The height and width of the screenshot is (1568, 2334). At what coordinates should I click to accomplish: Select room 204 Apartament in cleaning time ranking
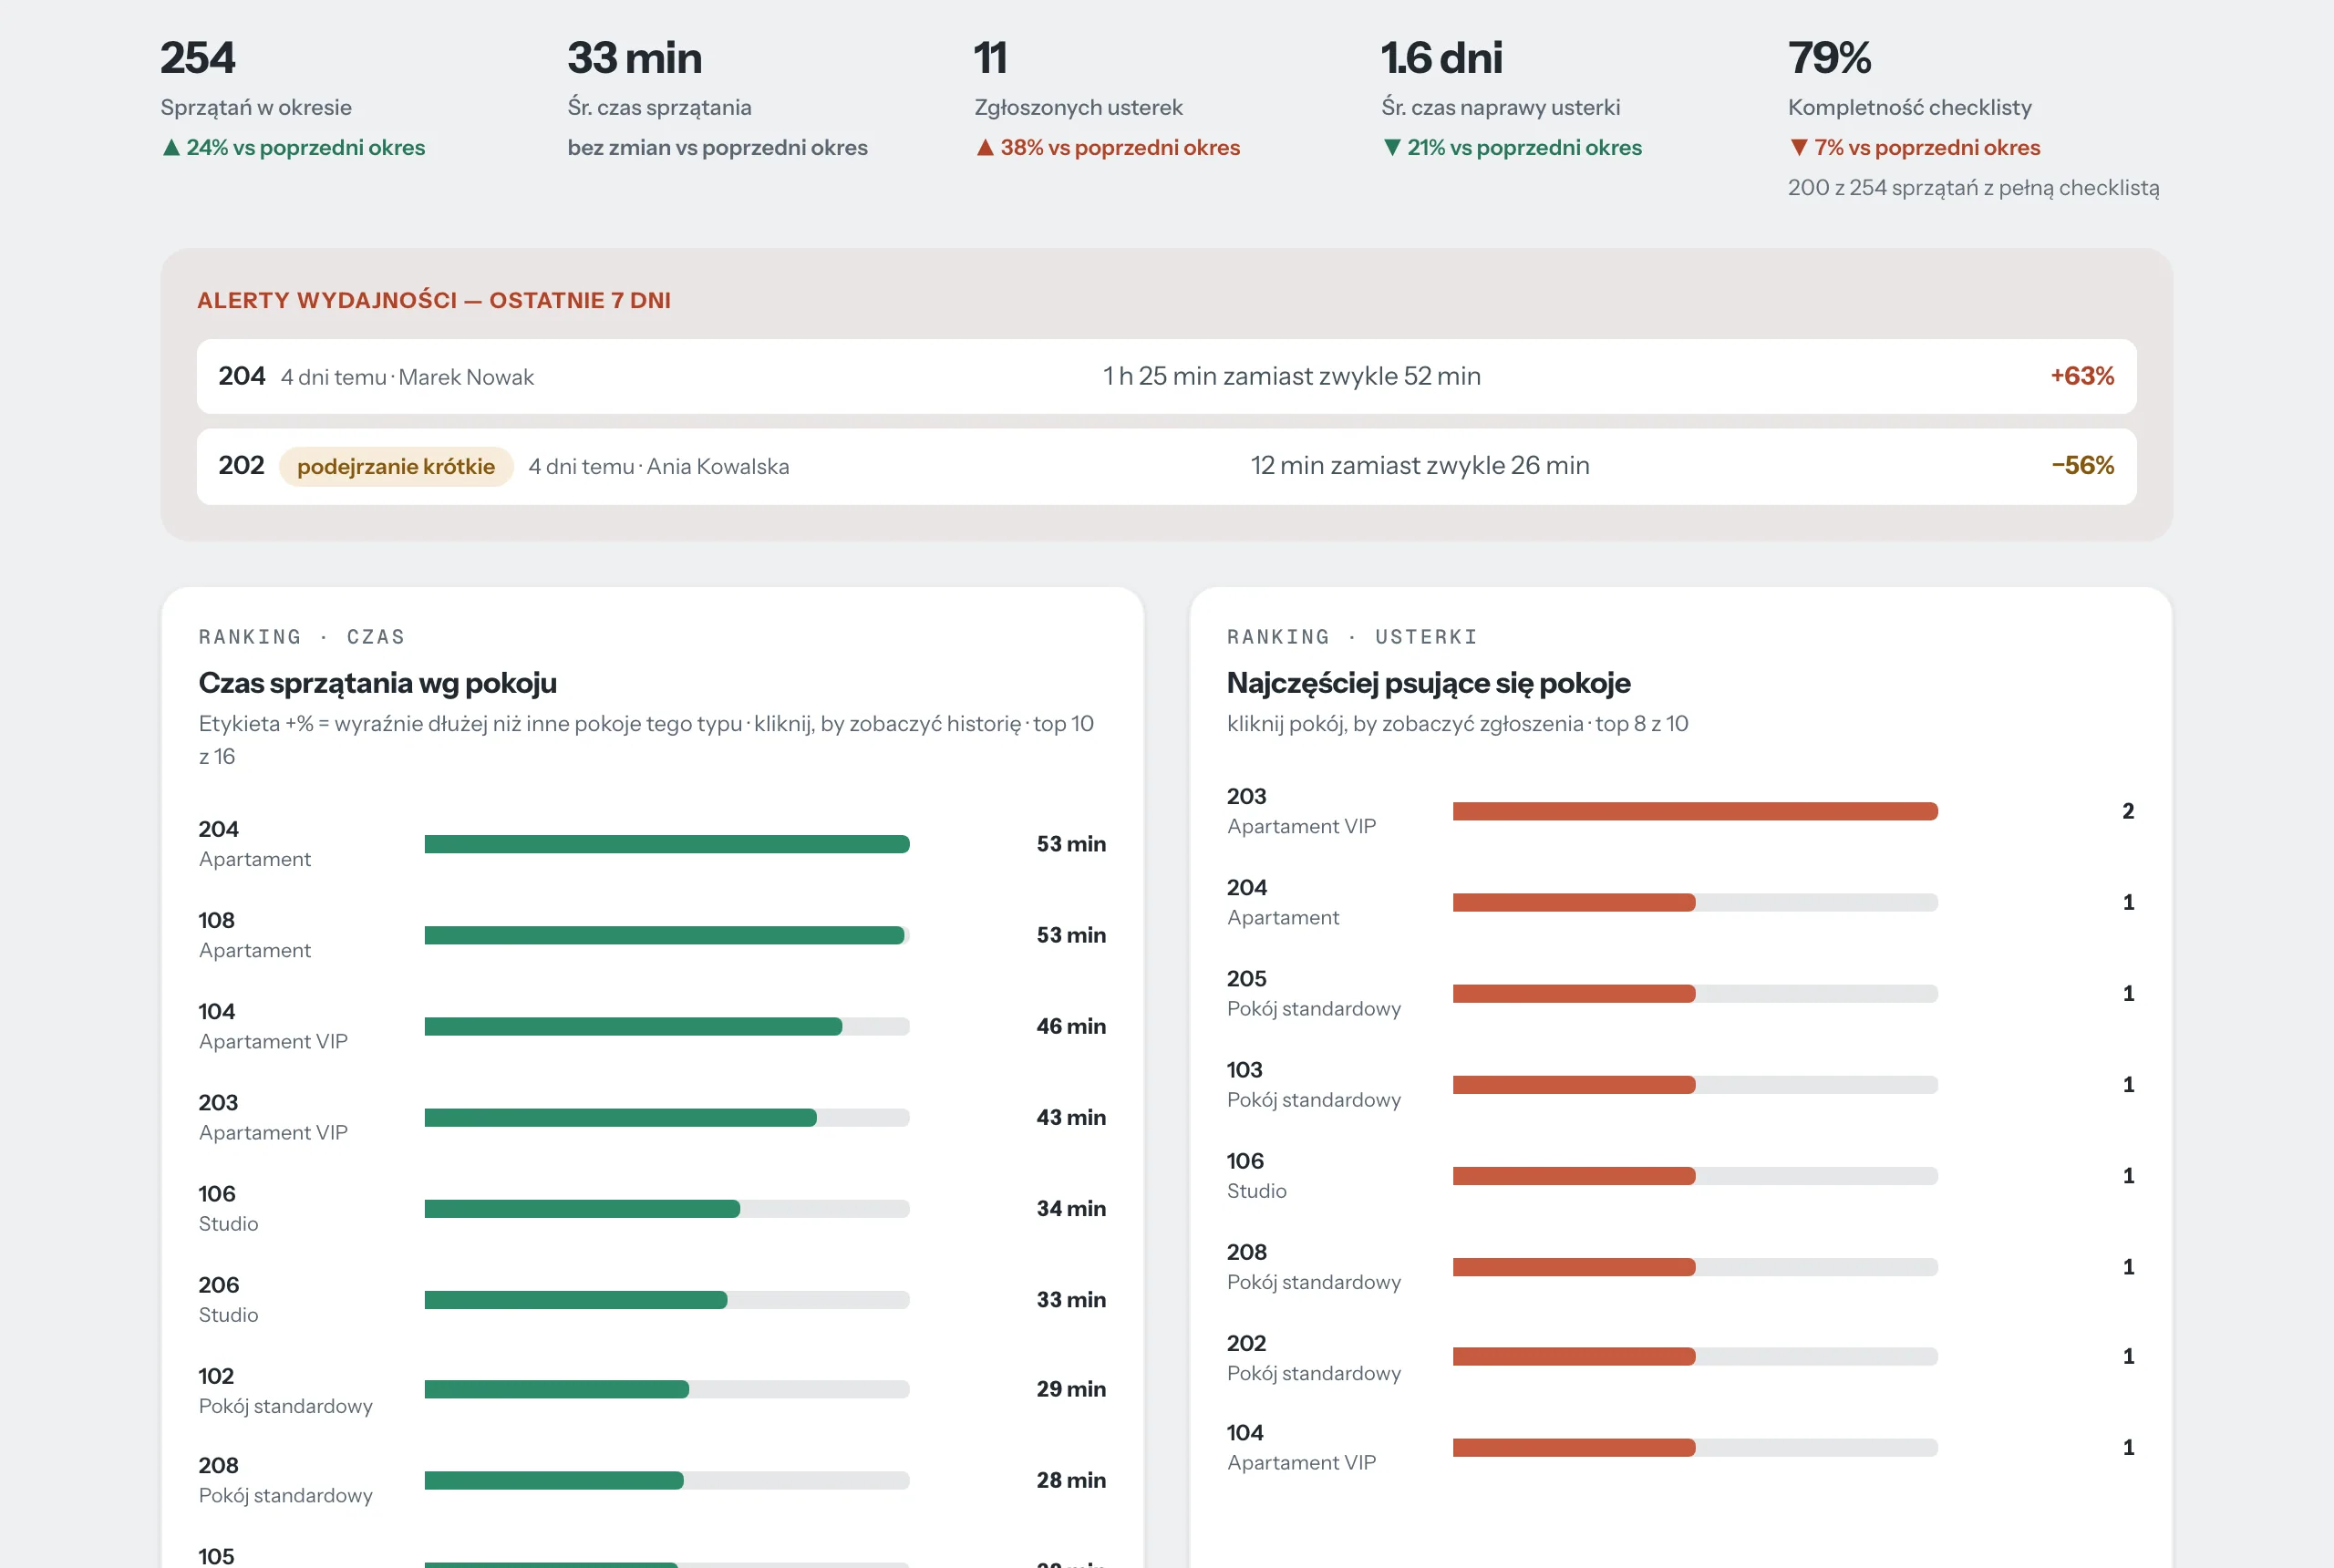tap(652, 844)
